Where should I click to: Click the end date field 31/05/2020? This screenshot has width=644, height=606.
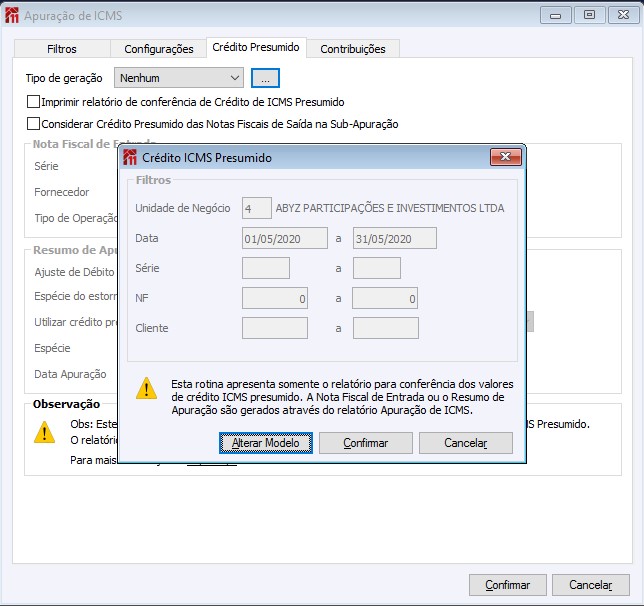tap(395, 238)
